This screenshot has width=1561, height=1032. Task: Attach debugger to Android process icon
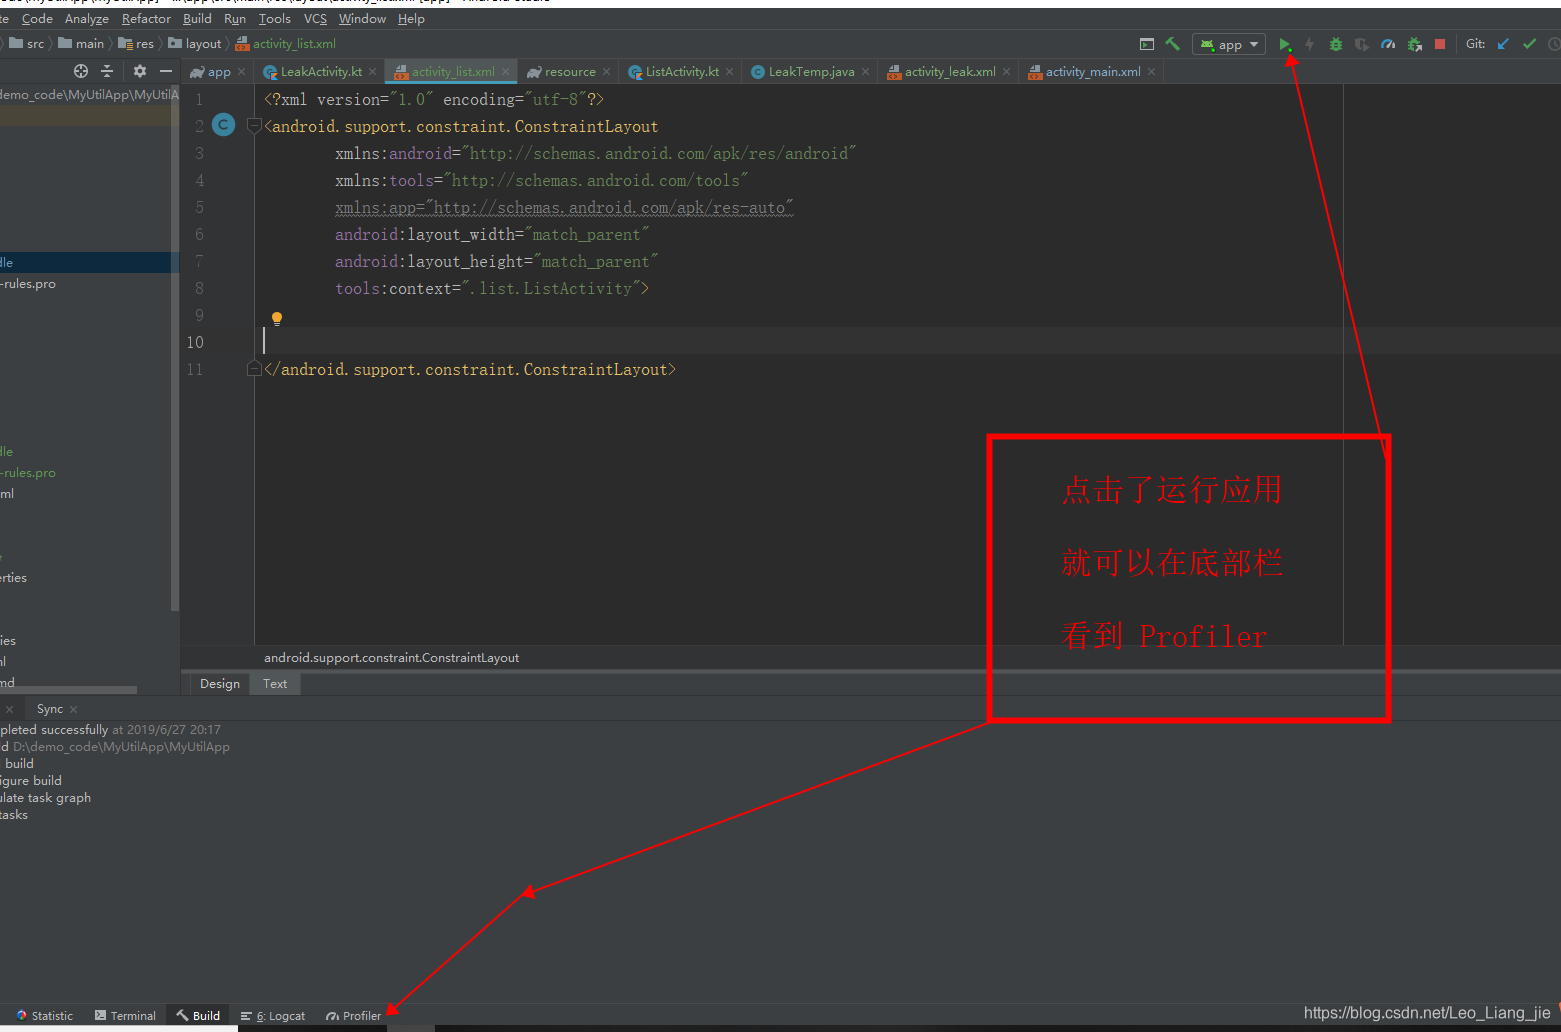[1414, 44]
